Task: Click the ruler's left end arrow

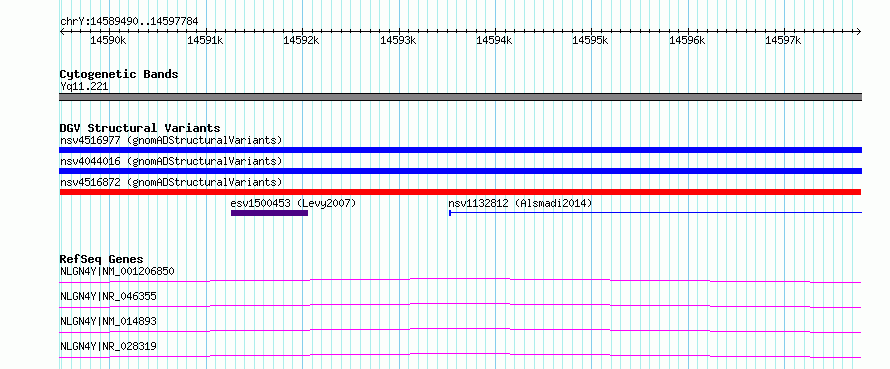Action: coord(62,32)
